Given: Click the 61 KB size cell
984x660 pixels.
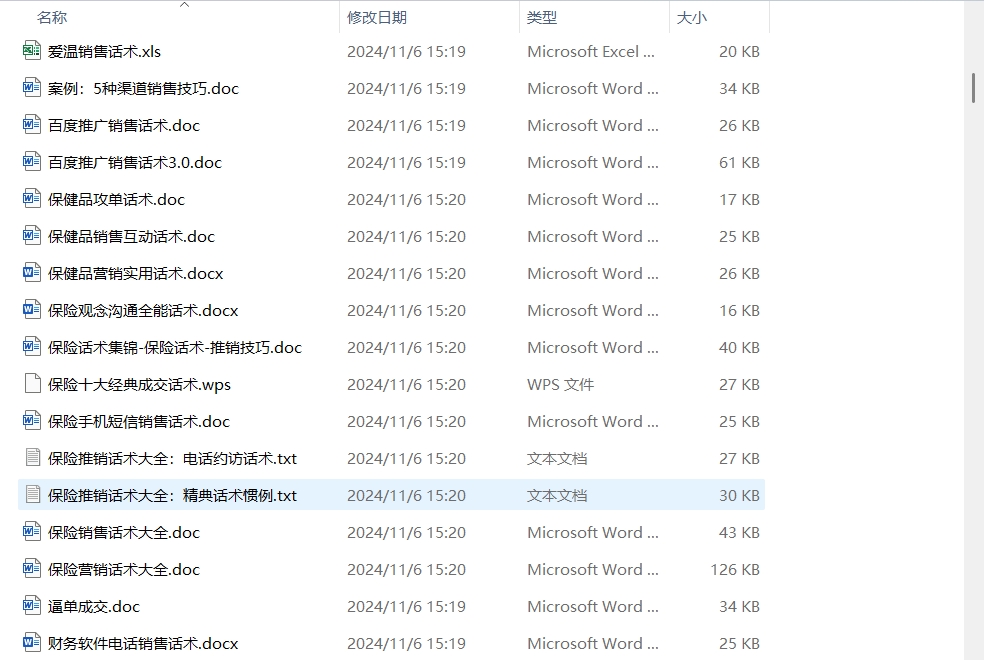Looking at the screenshot, I should [x=739, y=162].
